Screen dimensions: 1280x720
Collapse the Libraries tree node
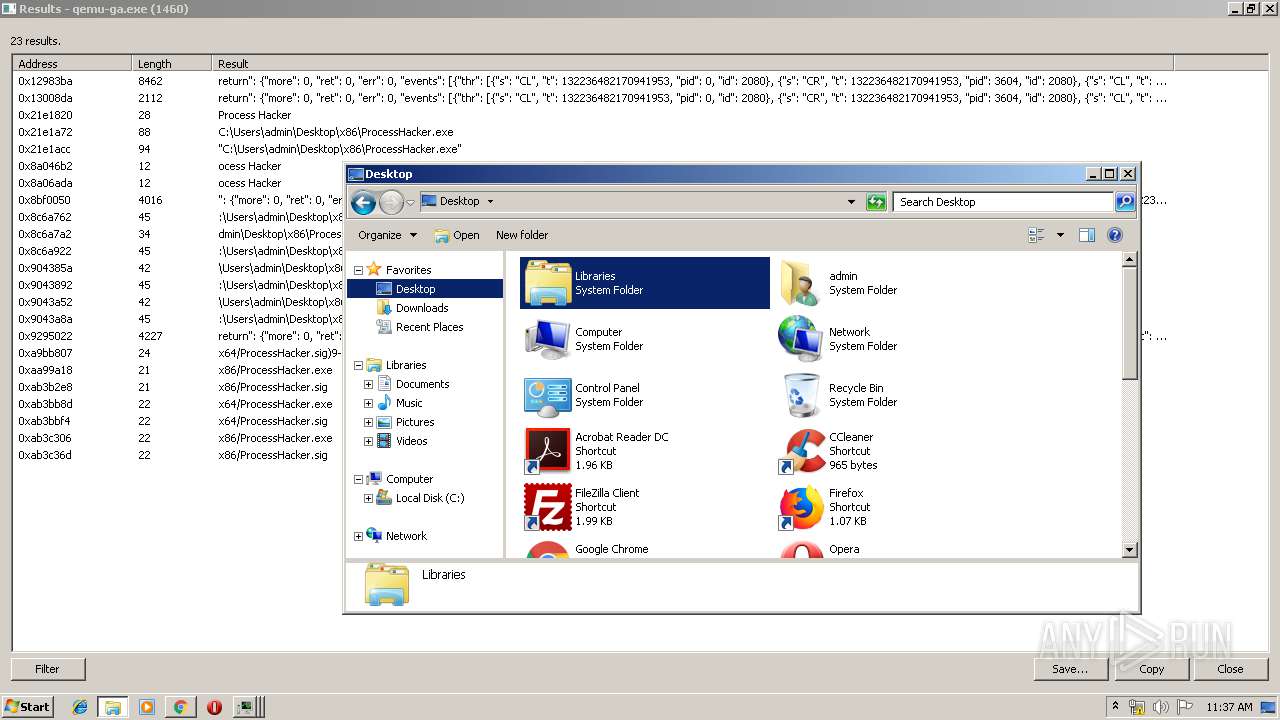pyautogui.click(x=358, y=365)
